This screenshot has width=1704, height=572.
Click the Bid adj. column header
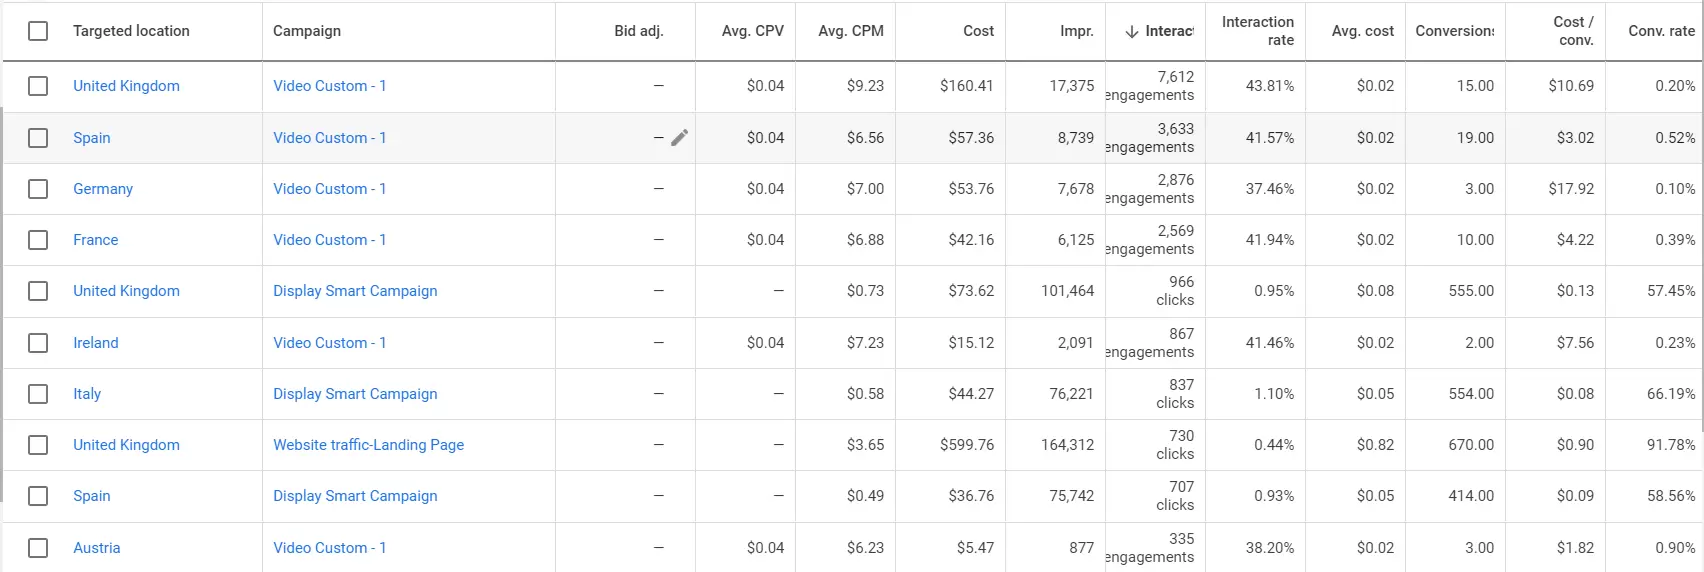[638, 31]
